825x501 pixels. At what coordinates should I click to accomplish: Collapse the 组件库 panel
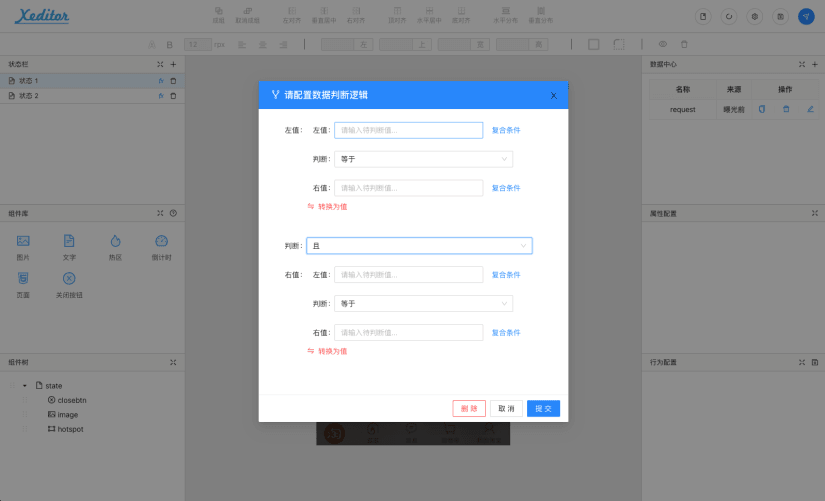pos(160,213)
